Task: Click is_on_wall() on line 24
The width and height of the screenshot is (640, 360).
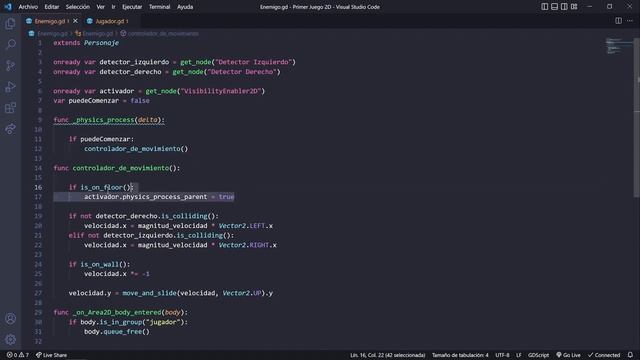Action: pyautogui.click(x=103, y=264)
